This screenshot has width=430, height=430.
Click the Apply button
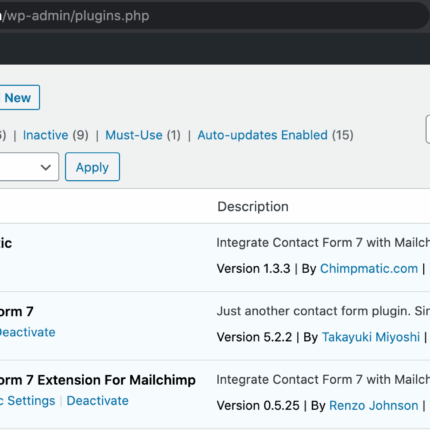tap(92, 167)
